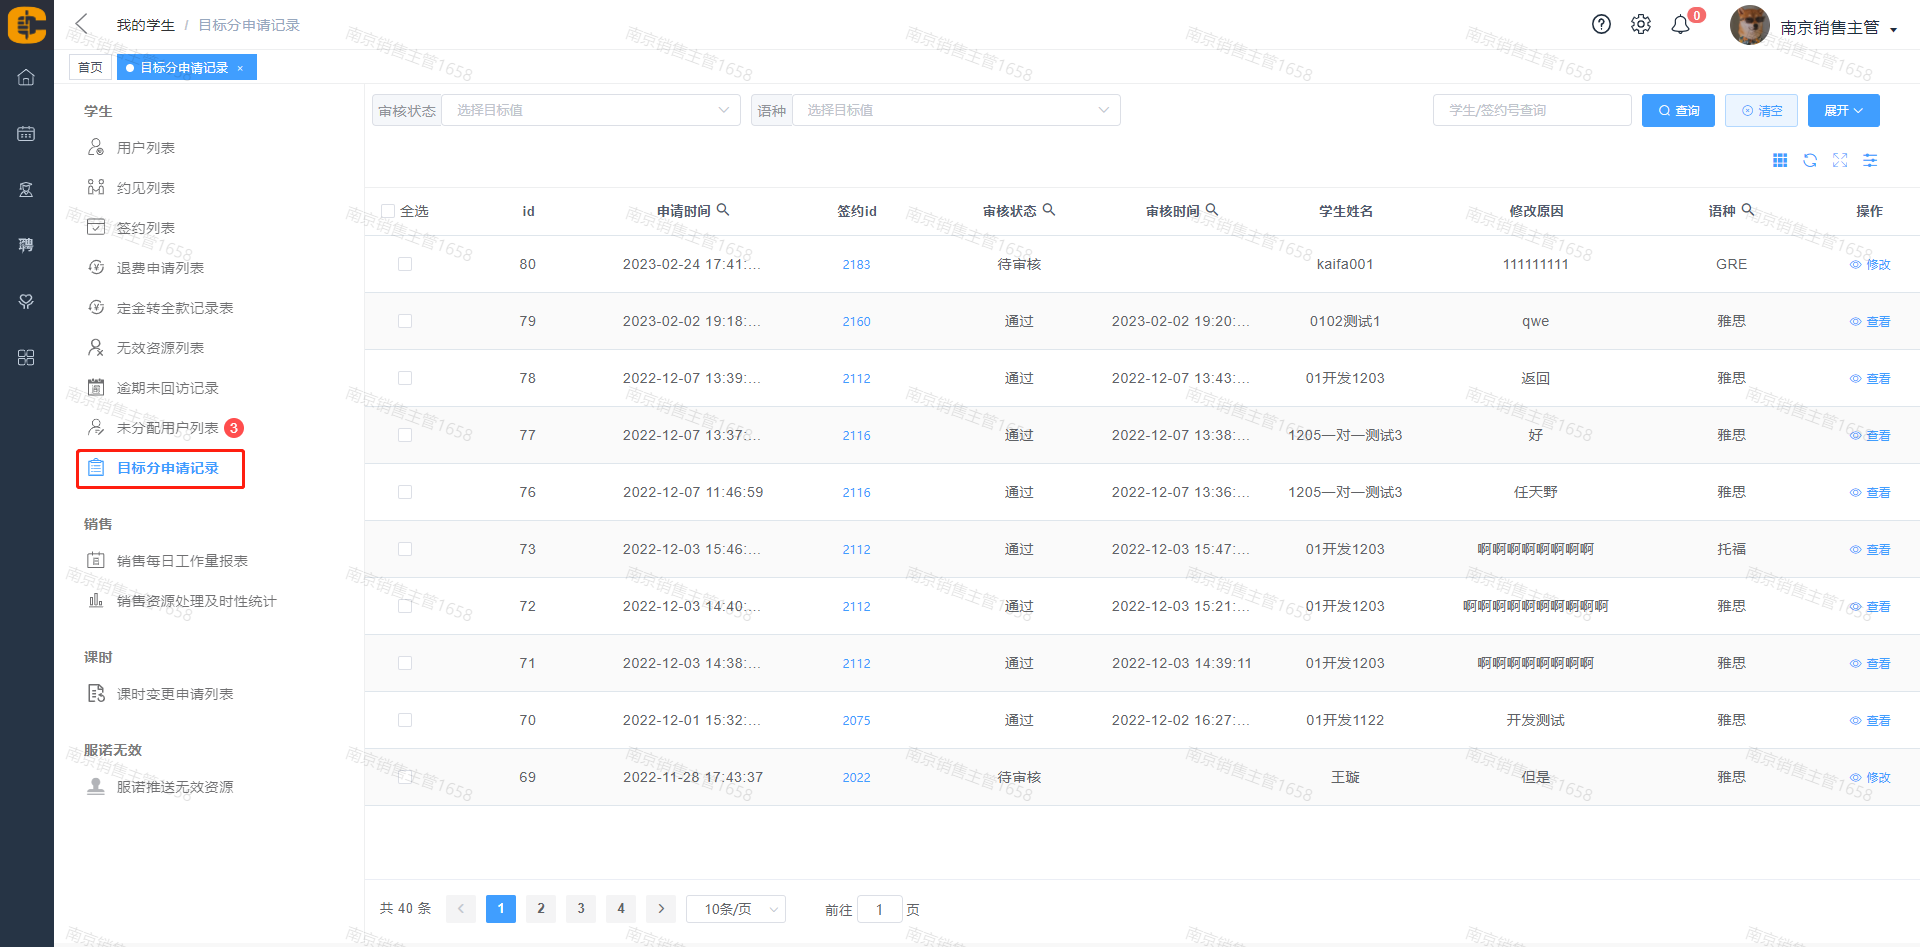This screenshot has height=947, width=1920.
Task: Click the 学生/签约号查询 input field
Action: [1531, 110]
